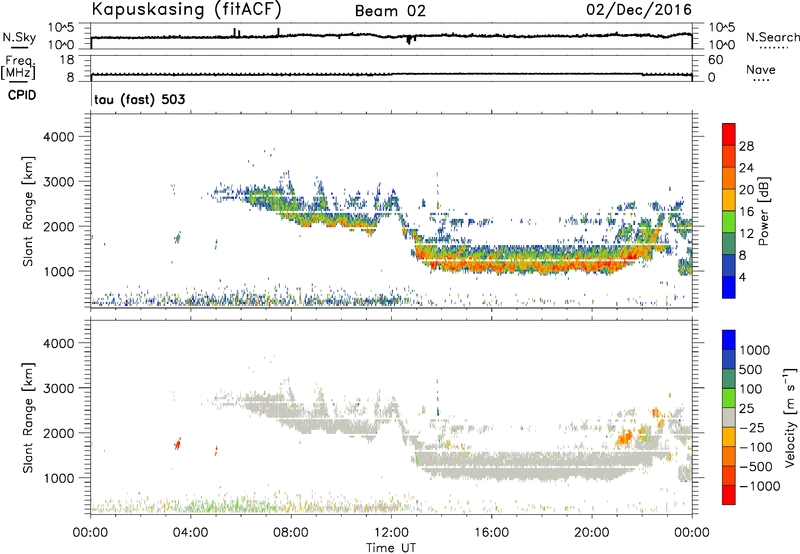The image size is (800, 554).
Task: Click the '-1000' label on the Velocity colorbar
Action: click(759, 486)
